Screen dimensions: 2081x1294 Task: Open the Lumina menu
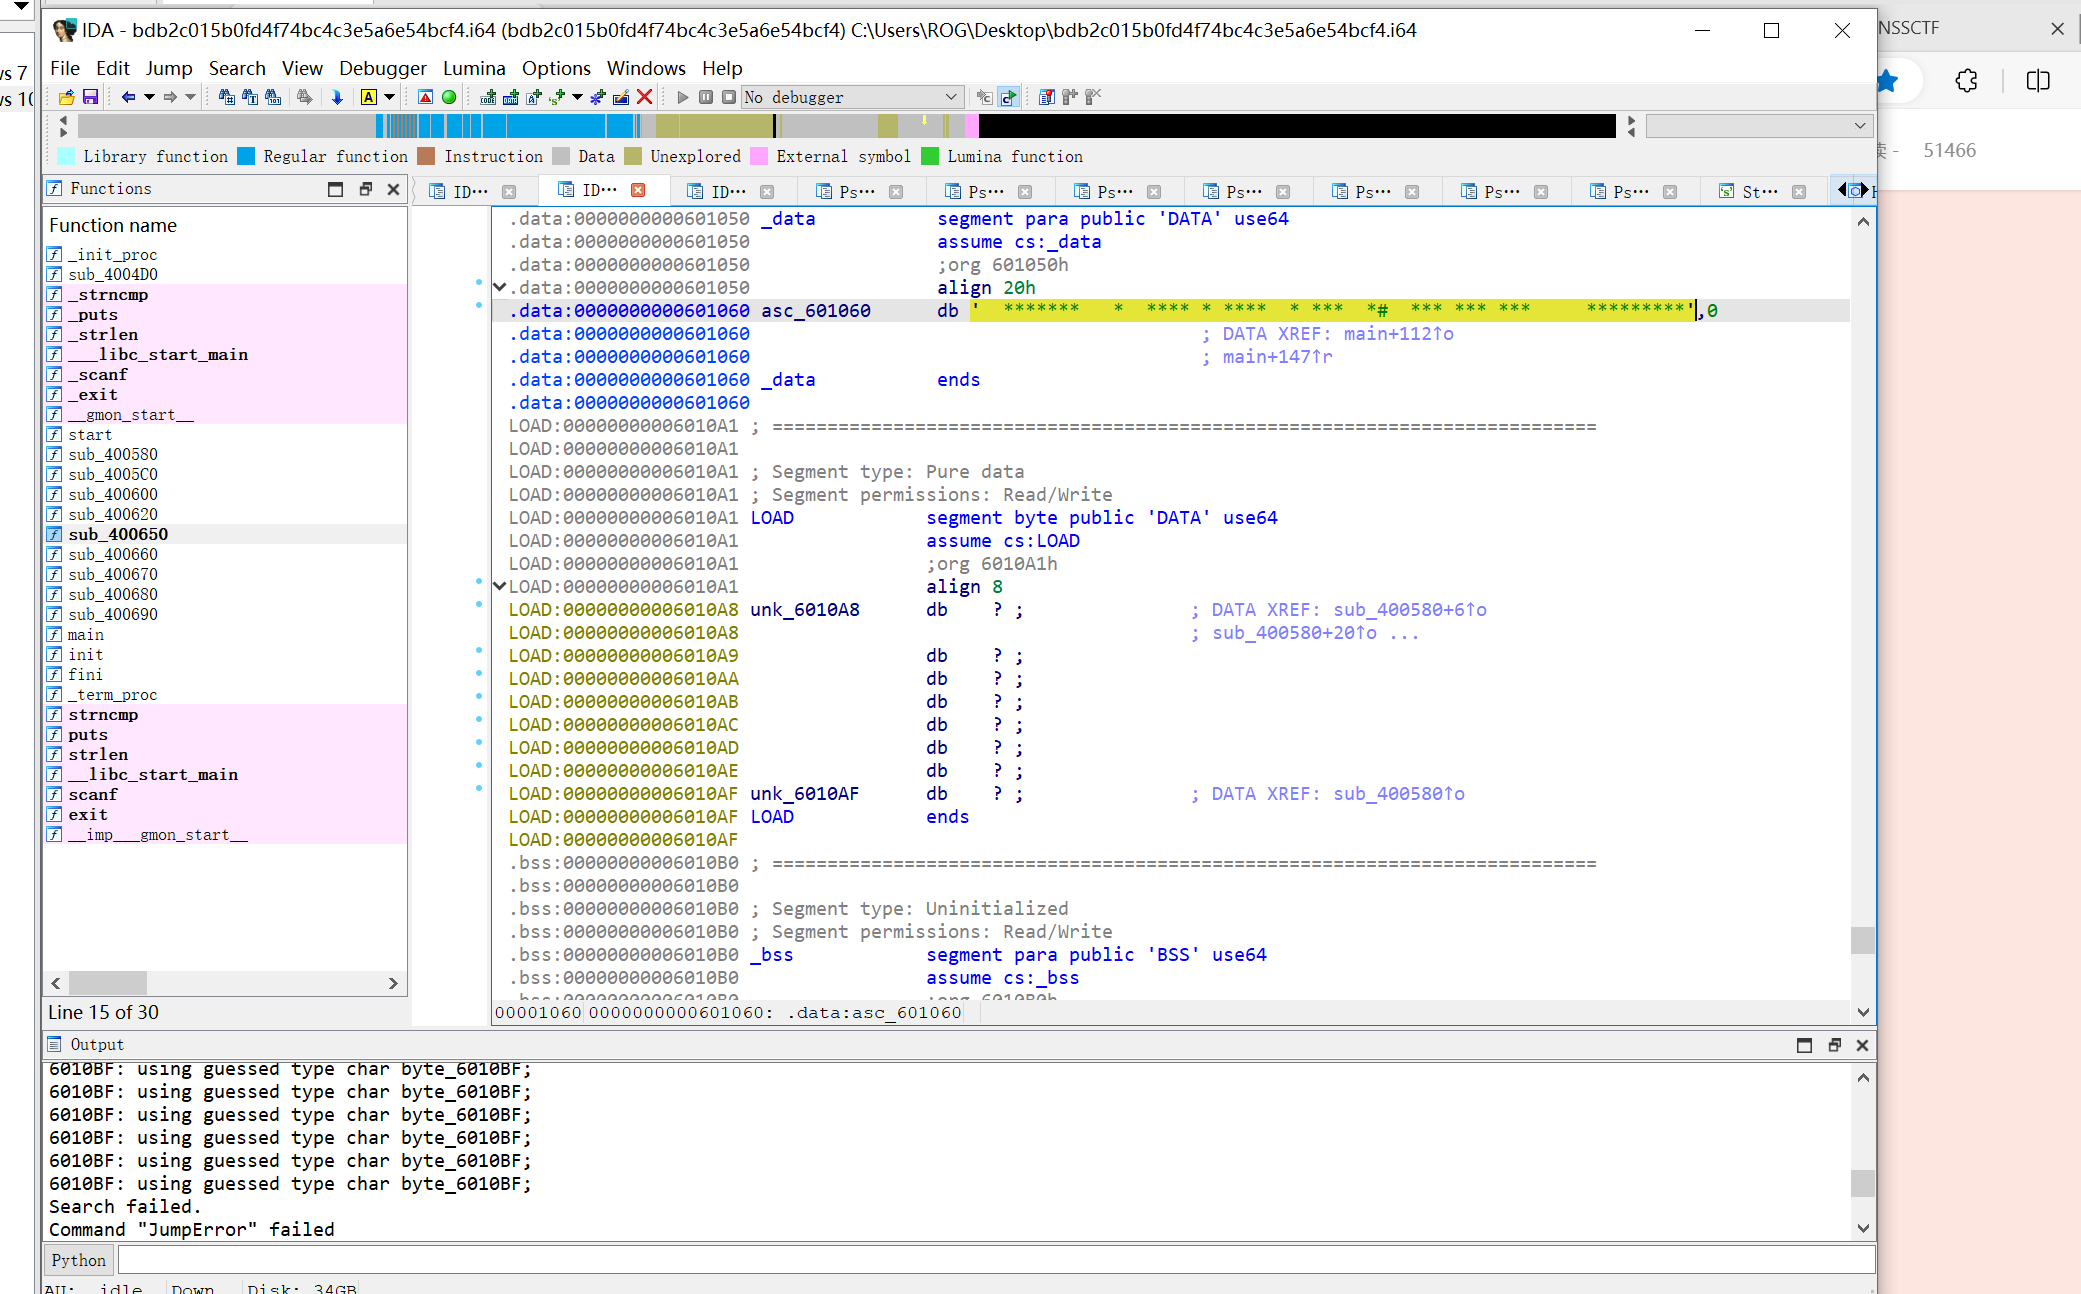(x=474, y=68)
